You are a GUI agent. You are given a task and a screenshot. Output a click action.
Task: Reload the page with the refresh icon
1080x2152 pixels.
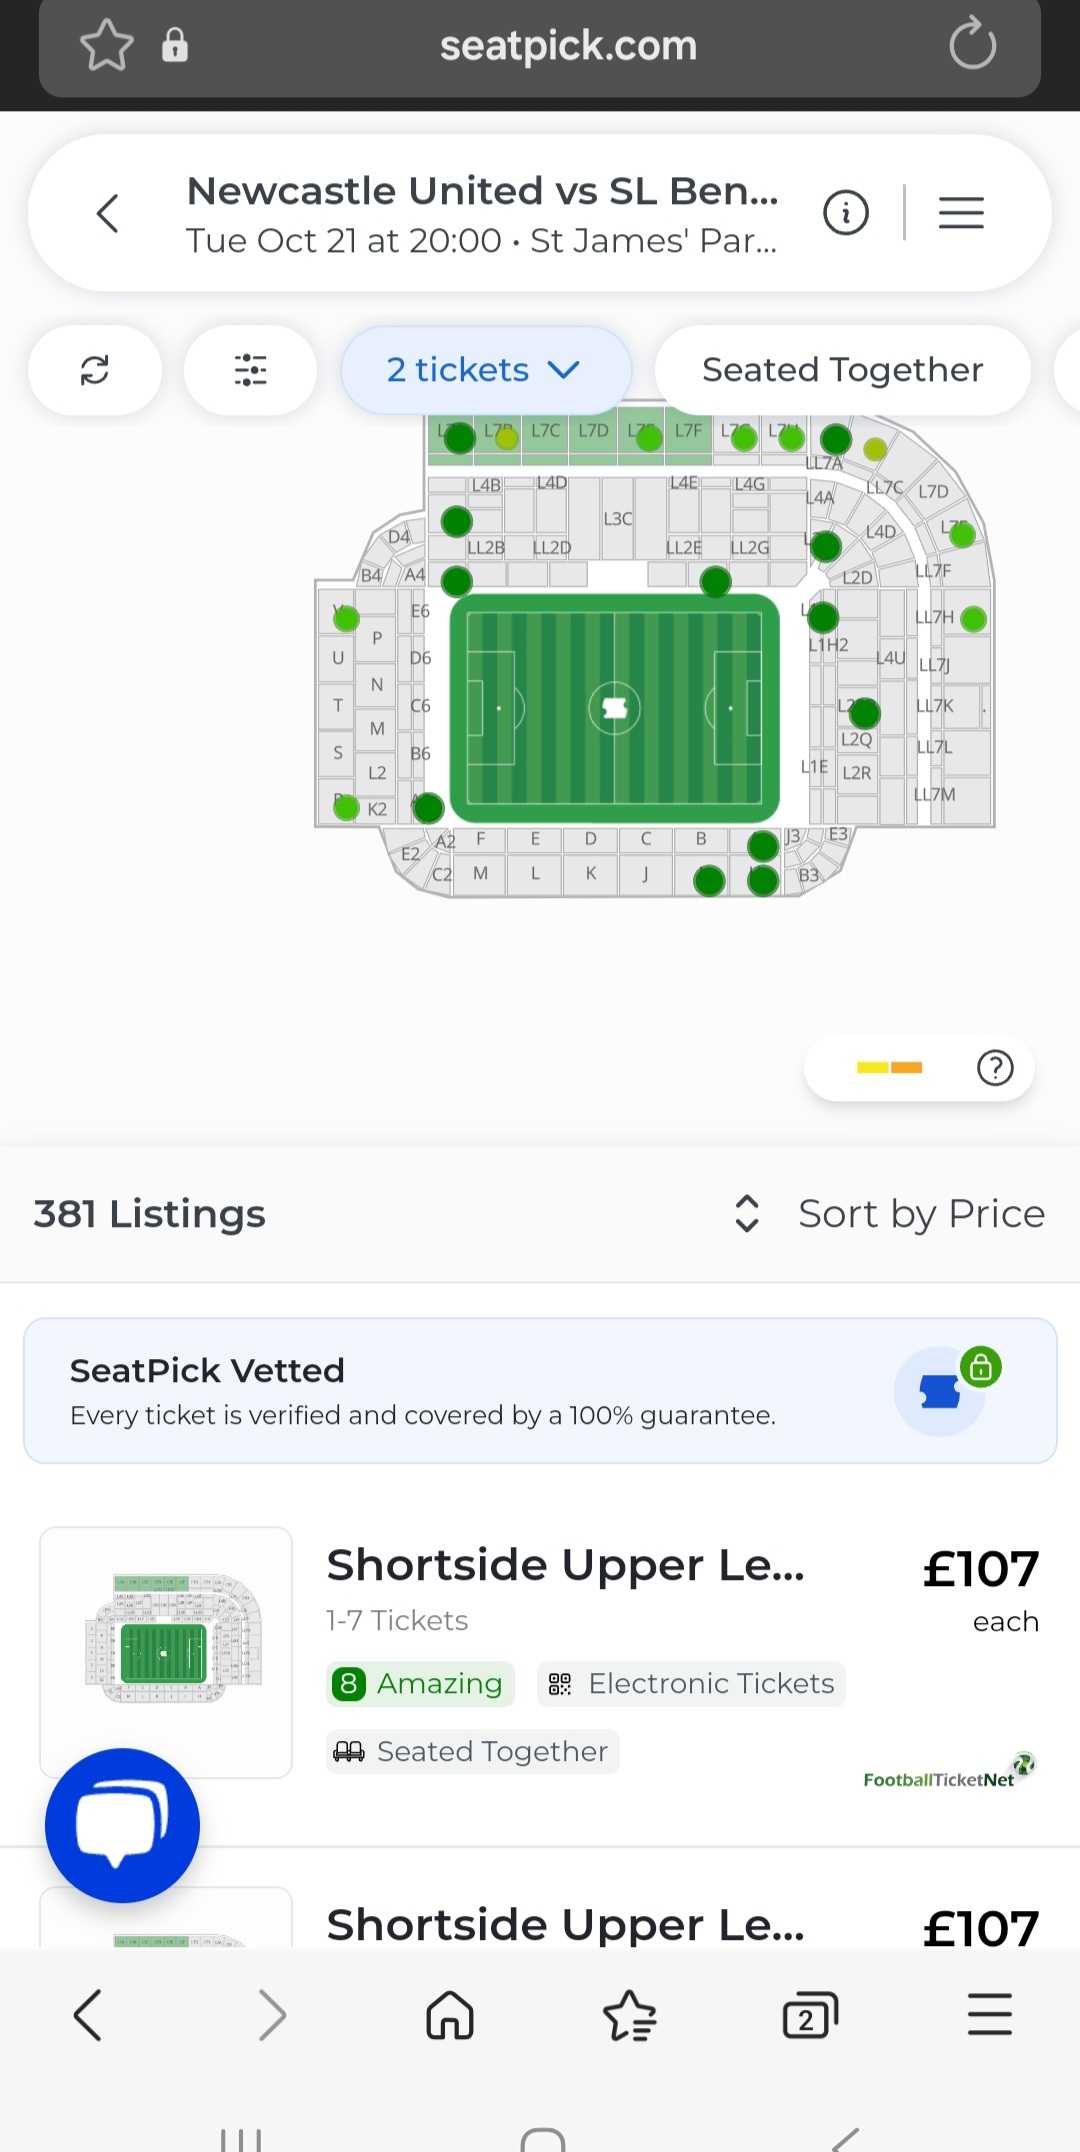point(972,46)
